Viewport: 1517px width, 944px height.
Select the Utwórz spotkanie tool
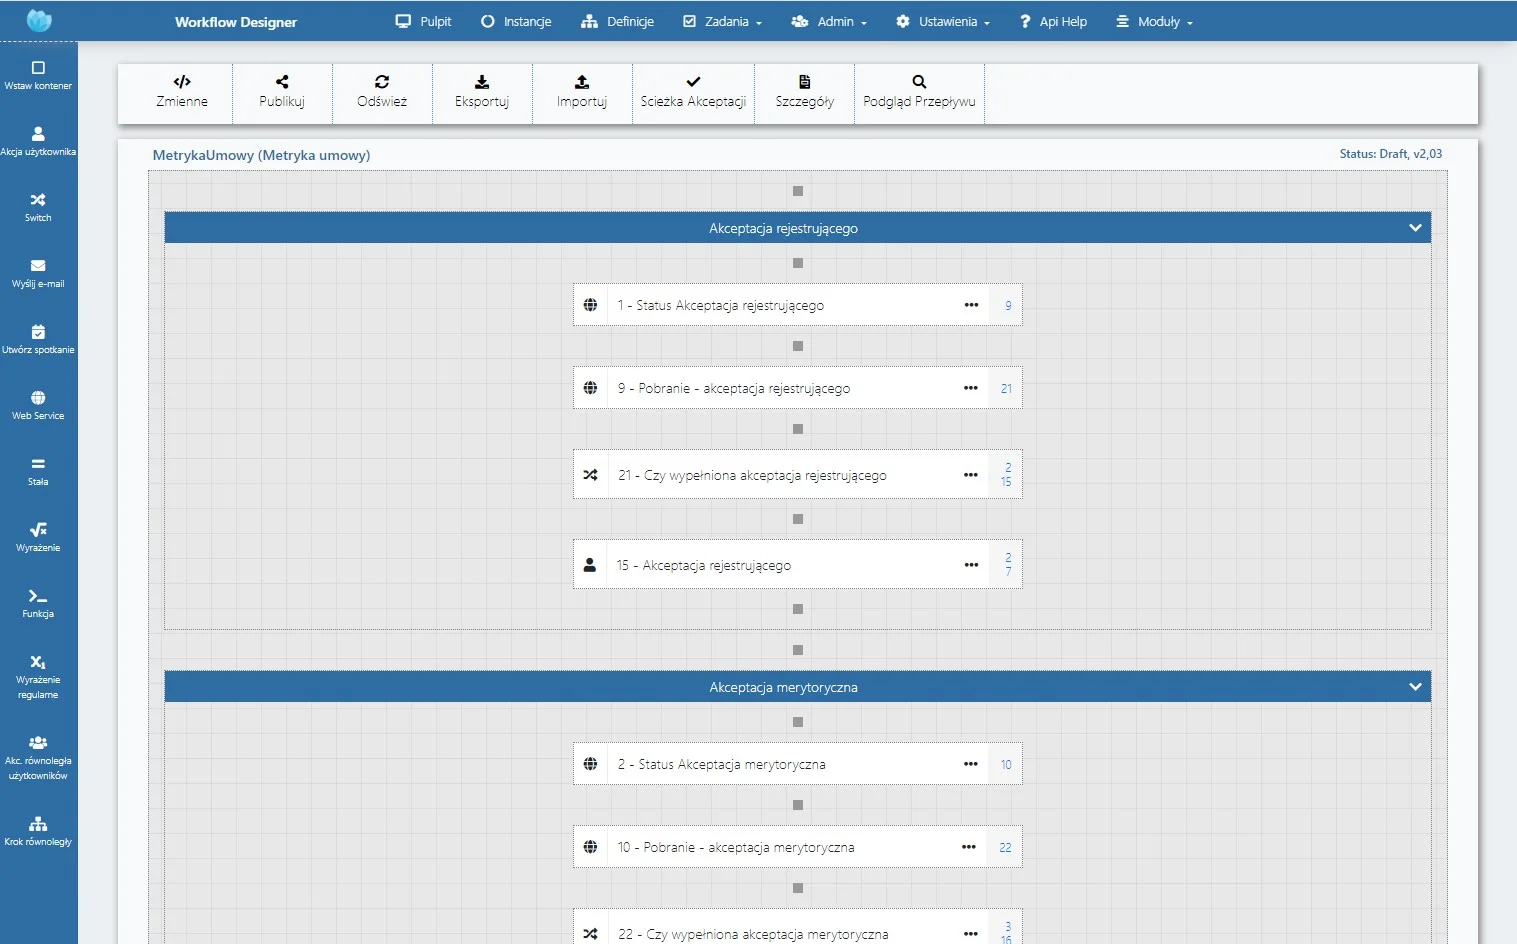tap(38, 339)
